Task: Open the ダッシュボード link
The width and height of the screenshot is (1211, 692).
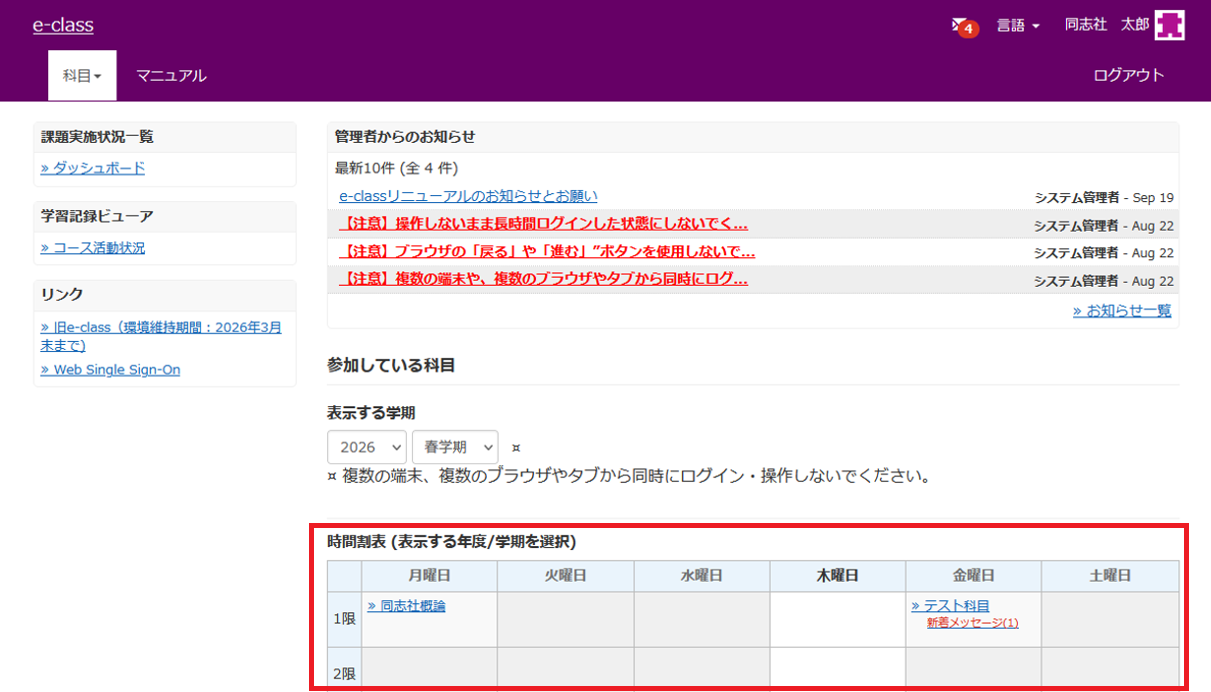Action: (x=93, y=168)
